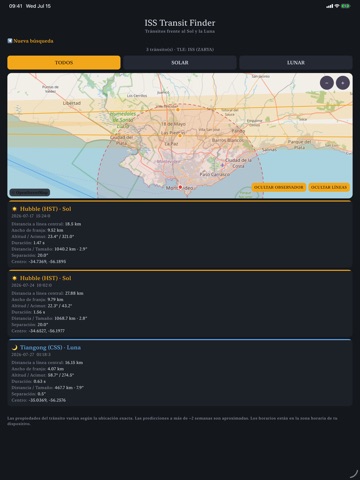Click the battery indicator in the status bar

(346, 6)
